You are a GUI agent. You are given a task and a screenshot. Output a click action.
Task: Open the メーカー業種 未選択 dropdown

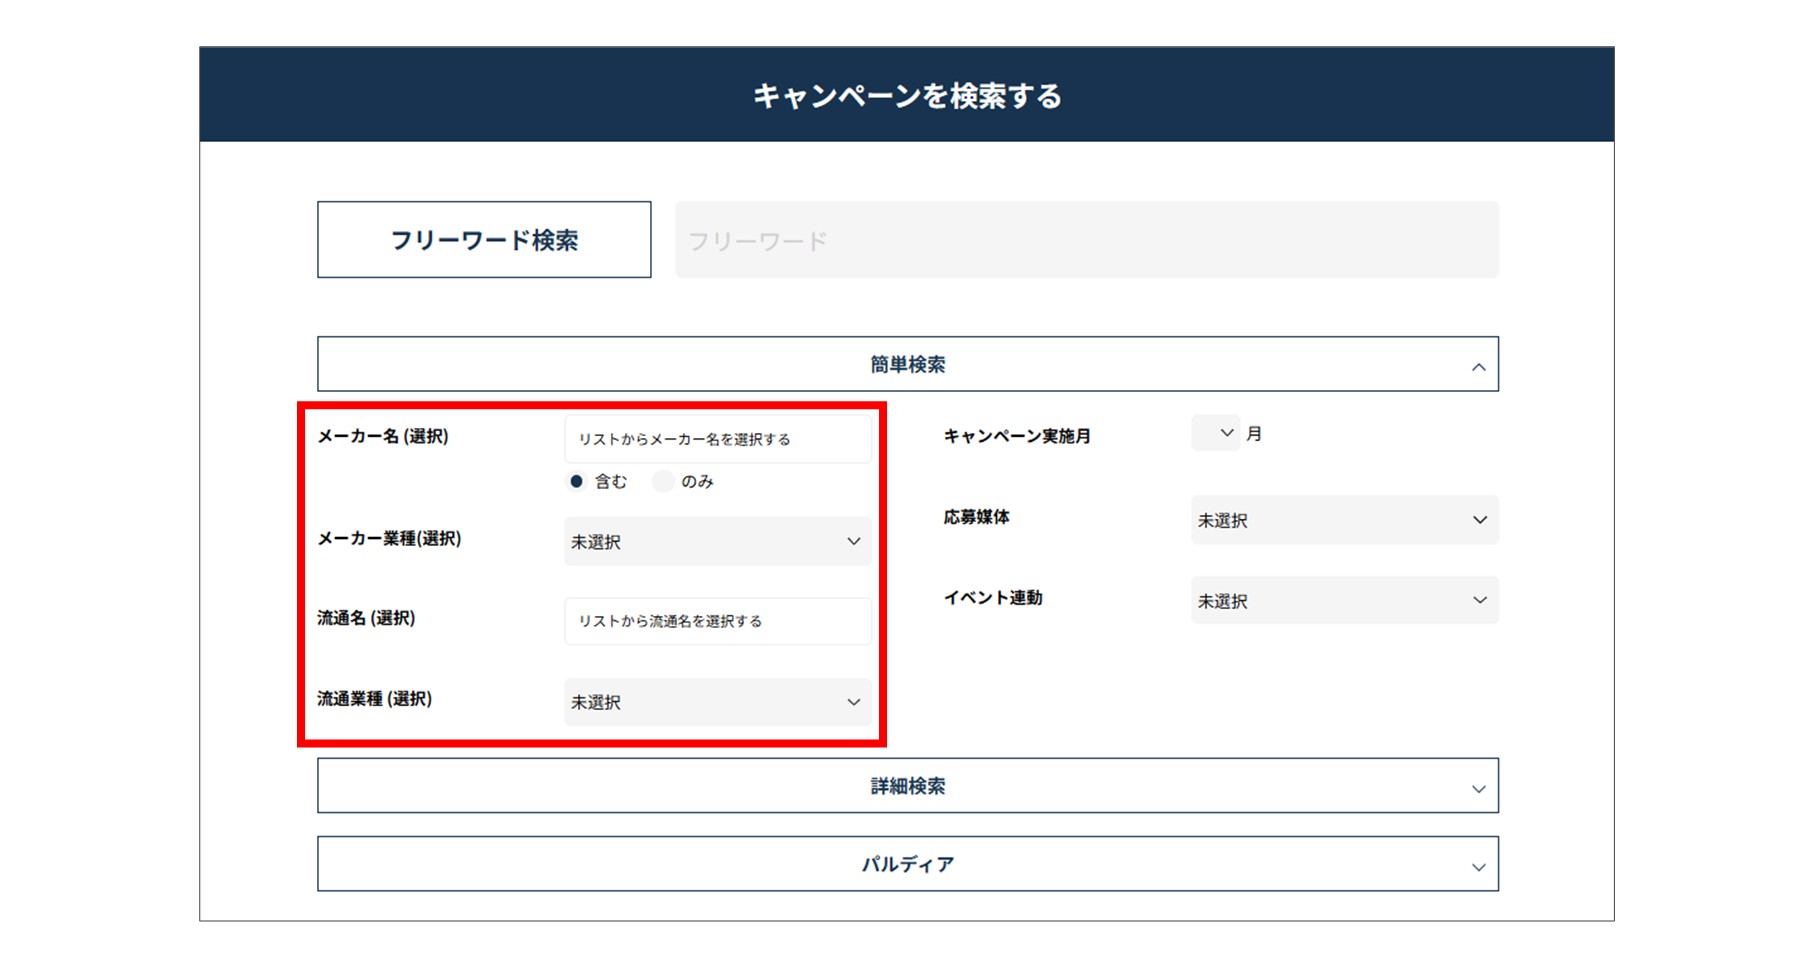pyautogui.click(x=717, y=541)
